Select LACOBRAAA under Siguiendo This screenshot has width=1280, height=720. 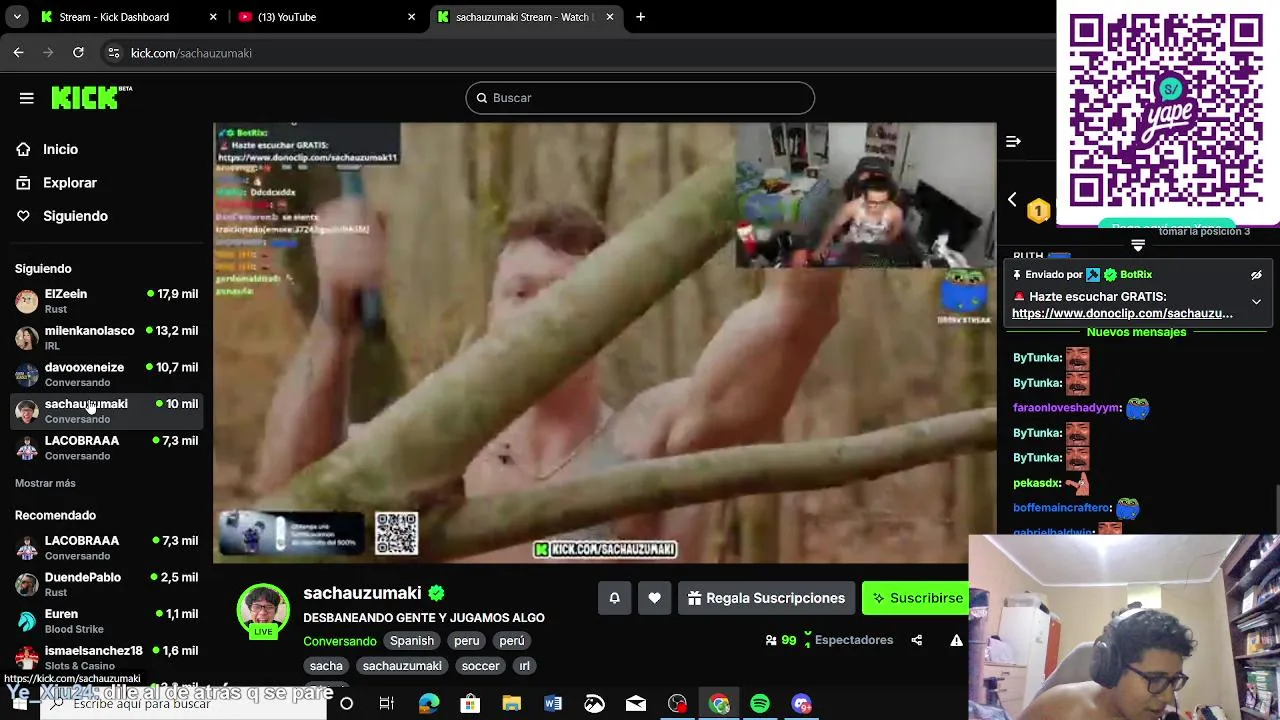(107, 448)
